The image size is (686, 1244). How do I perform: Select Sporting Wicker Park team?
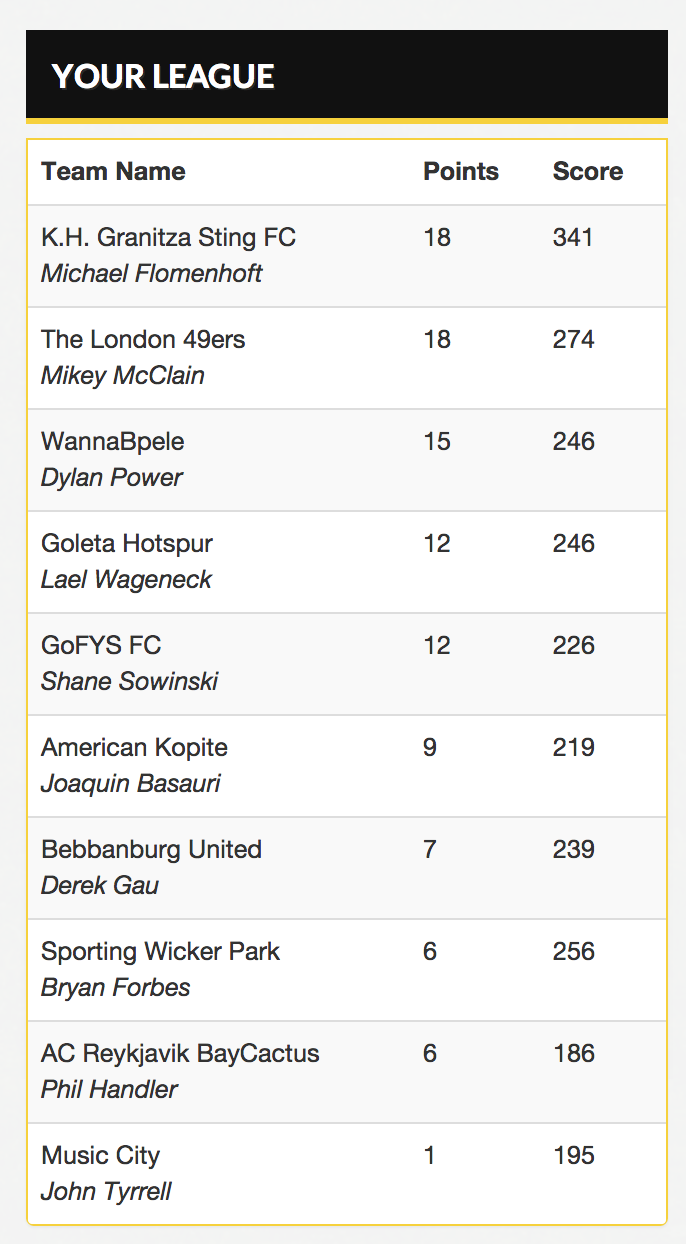pyautogui.click(x=160, y=951)
